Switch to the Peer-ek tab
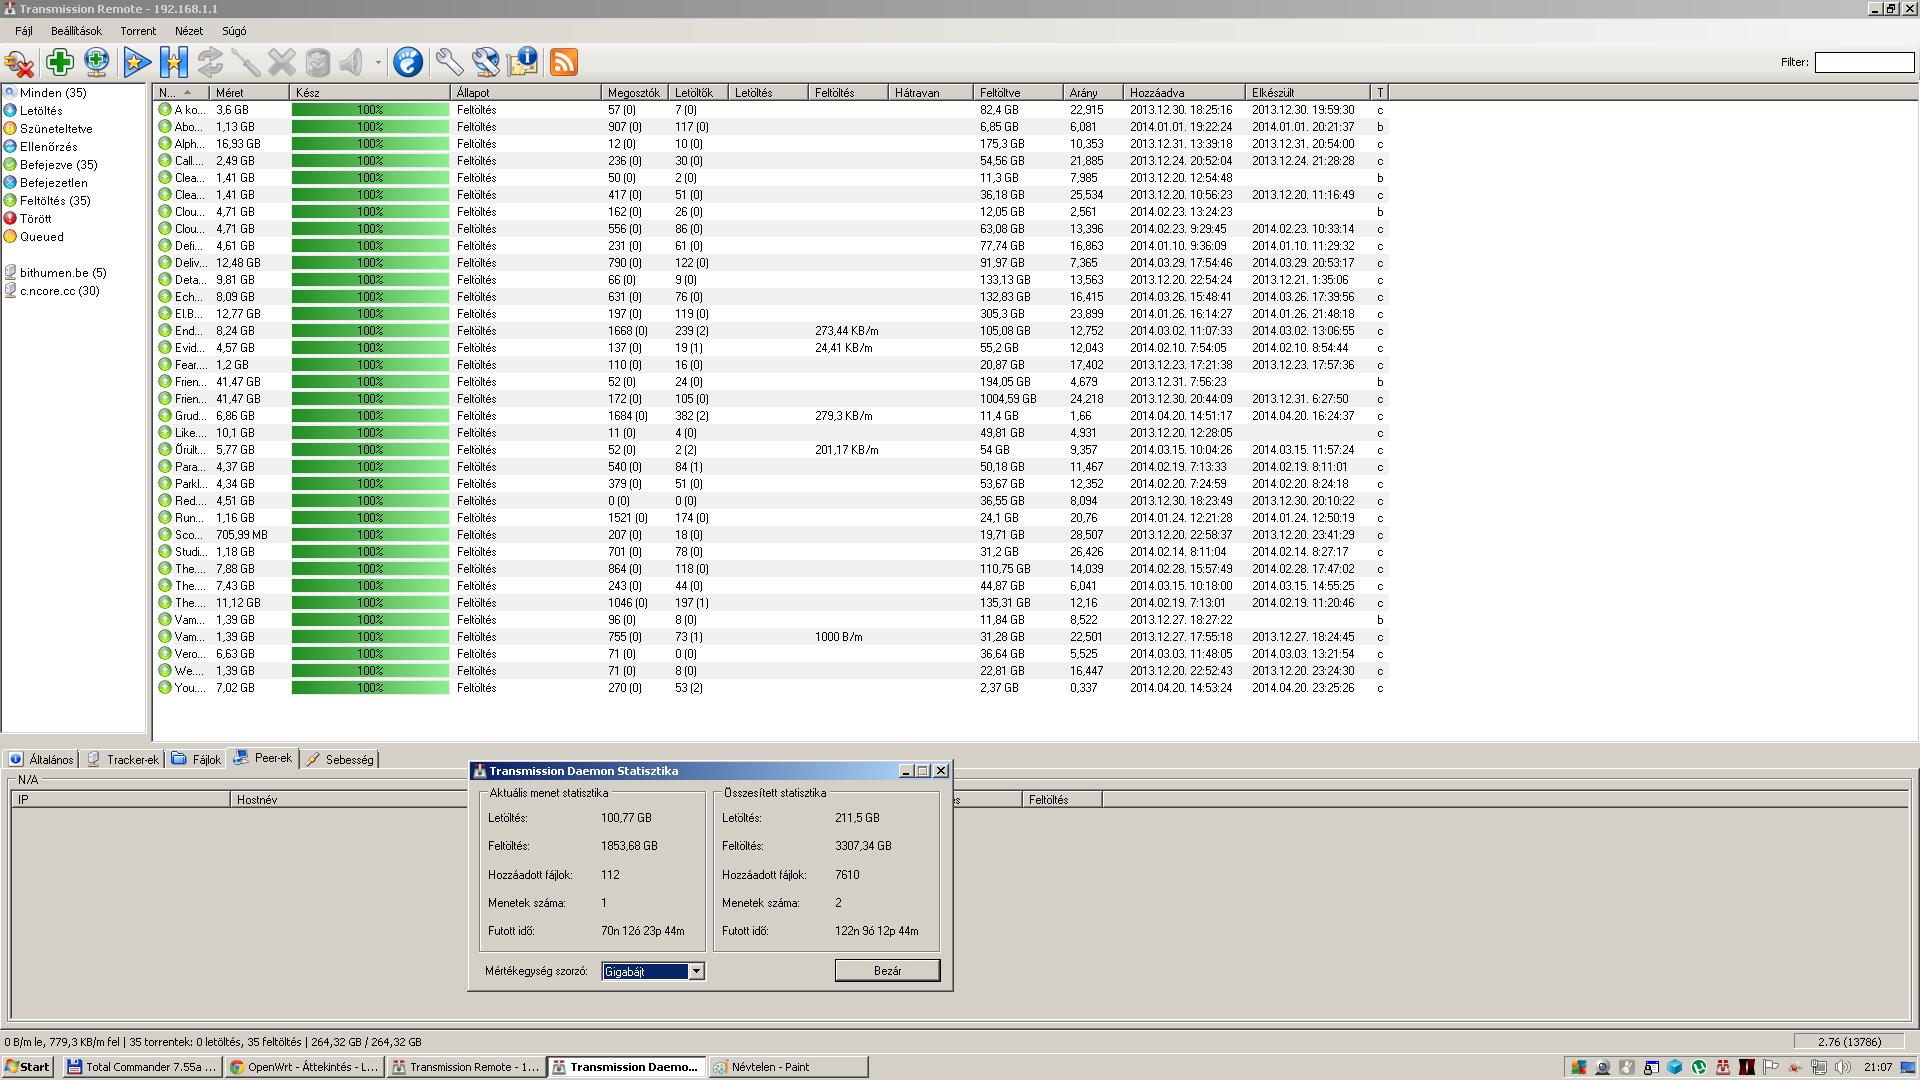 262,758
